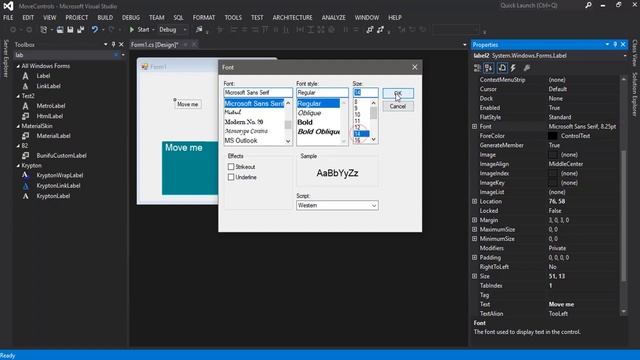Collapse the Test2 toolbox group
The height and width of the screenshot is (360, 640).
(x=18, y=96)
